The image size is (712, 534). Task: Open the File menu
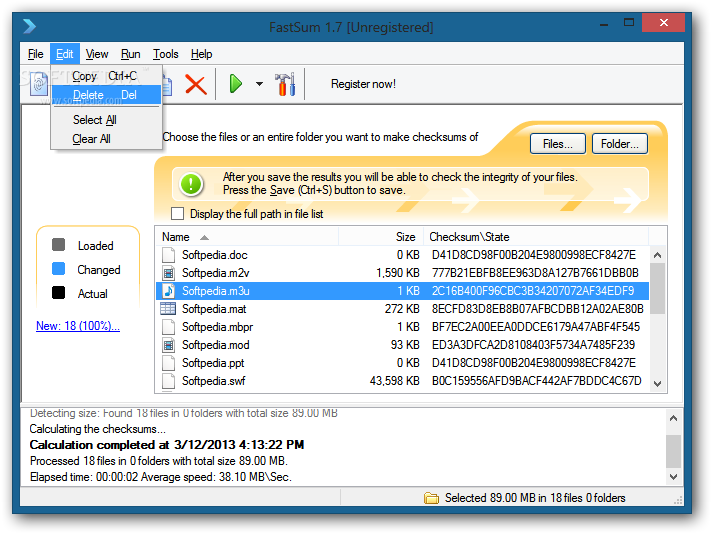(x=35, y=54)
